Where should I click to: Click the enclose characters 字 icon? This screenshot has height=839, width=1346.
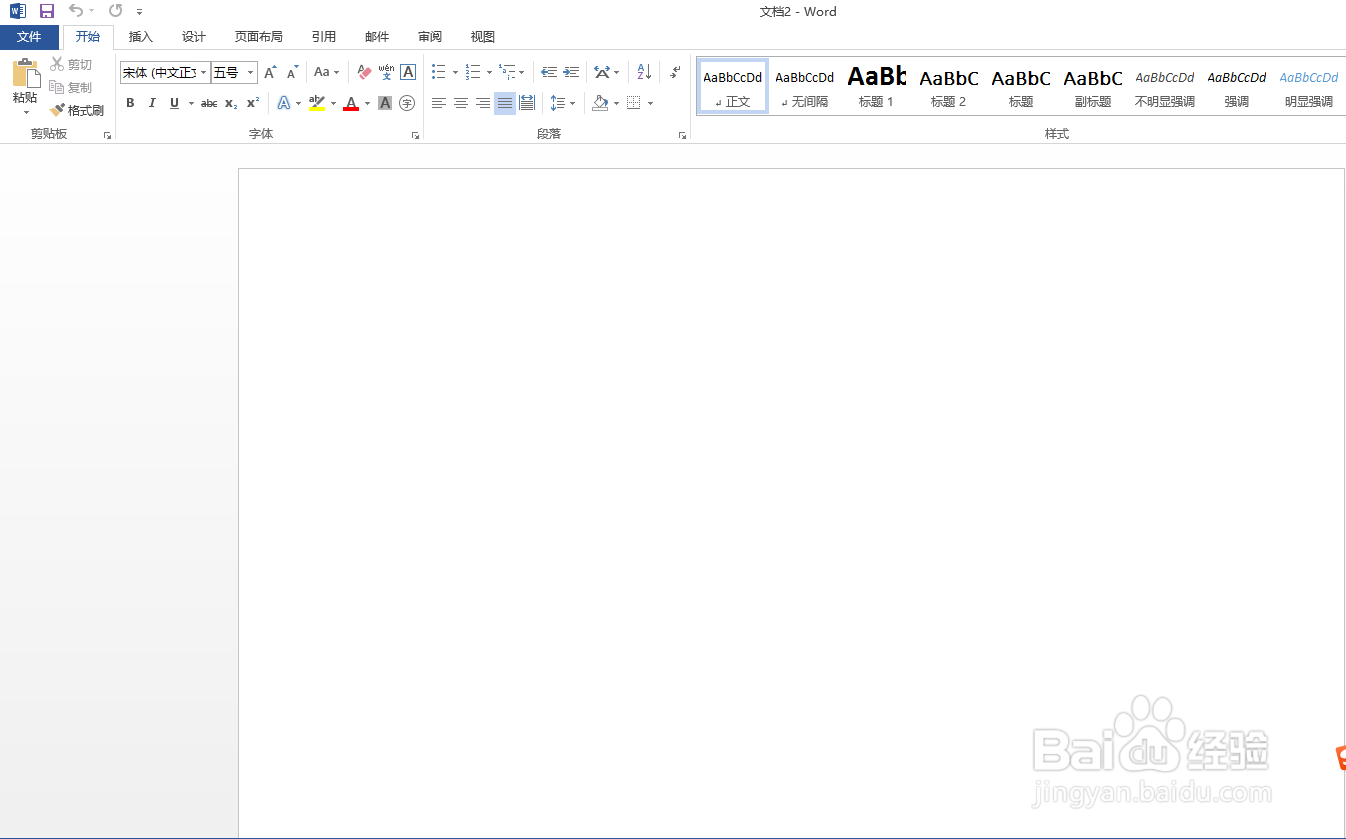click(407, 103)
